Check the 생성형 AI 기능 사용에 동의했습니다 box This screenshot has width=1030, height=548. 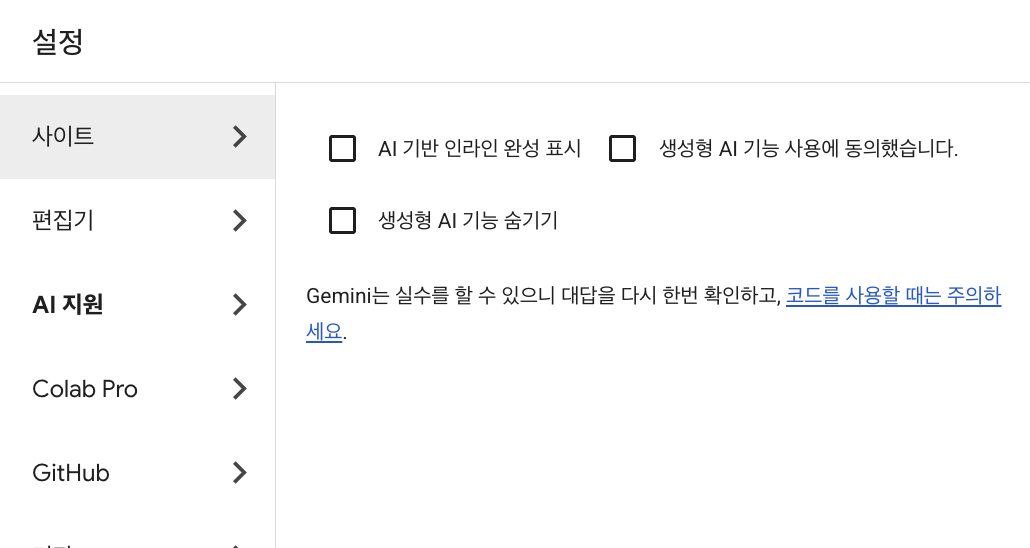(622, 148)
